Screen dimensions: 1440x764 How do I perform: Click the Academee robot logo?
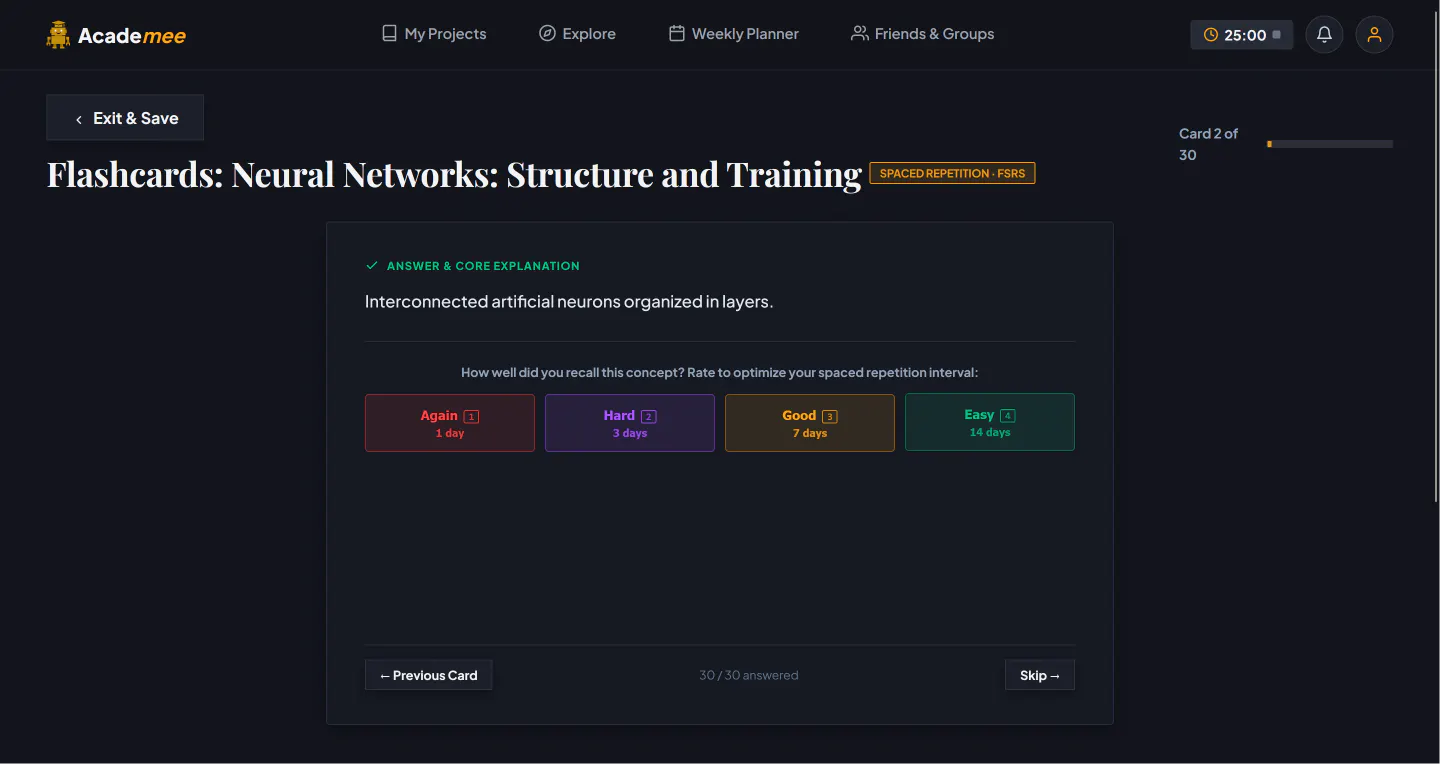(x=58, y=35)
